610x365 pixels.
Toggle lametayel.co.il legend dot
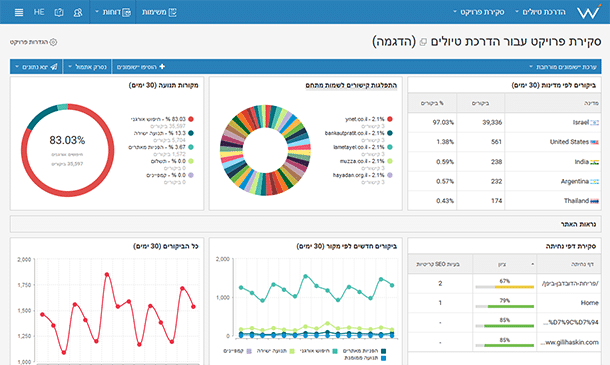[x=390, y=147]
